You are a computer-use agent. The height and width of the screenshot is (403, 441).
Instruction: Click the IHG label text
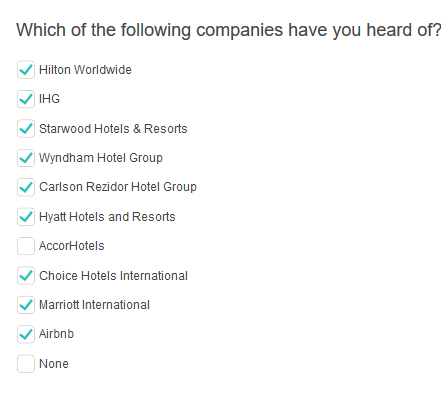pos(49,99)
